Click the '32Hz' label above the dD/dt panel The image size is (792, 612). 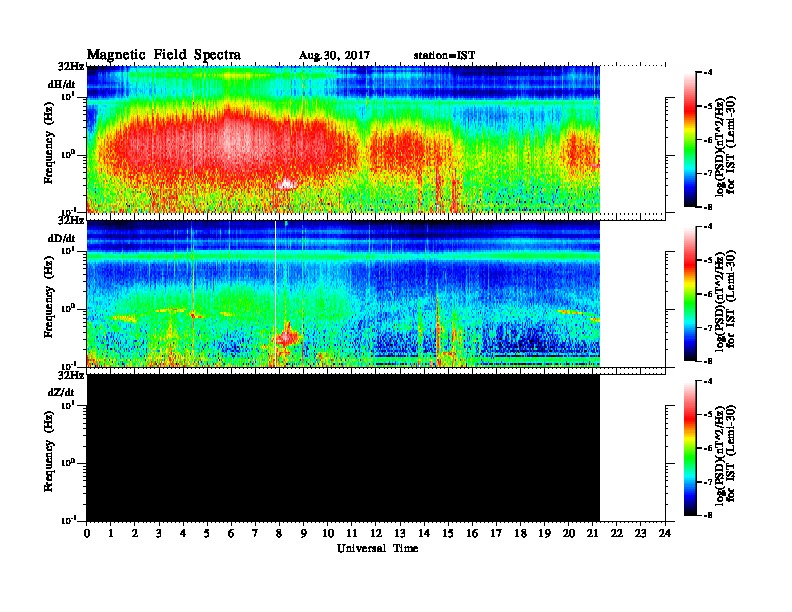[x=71, y=220]
